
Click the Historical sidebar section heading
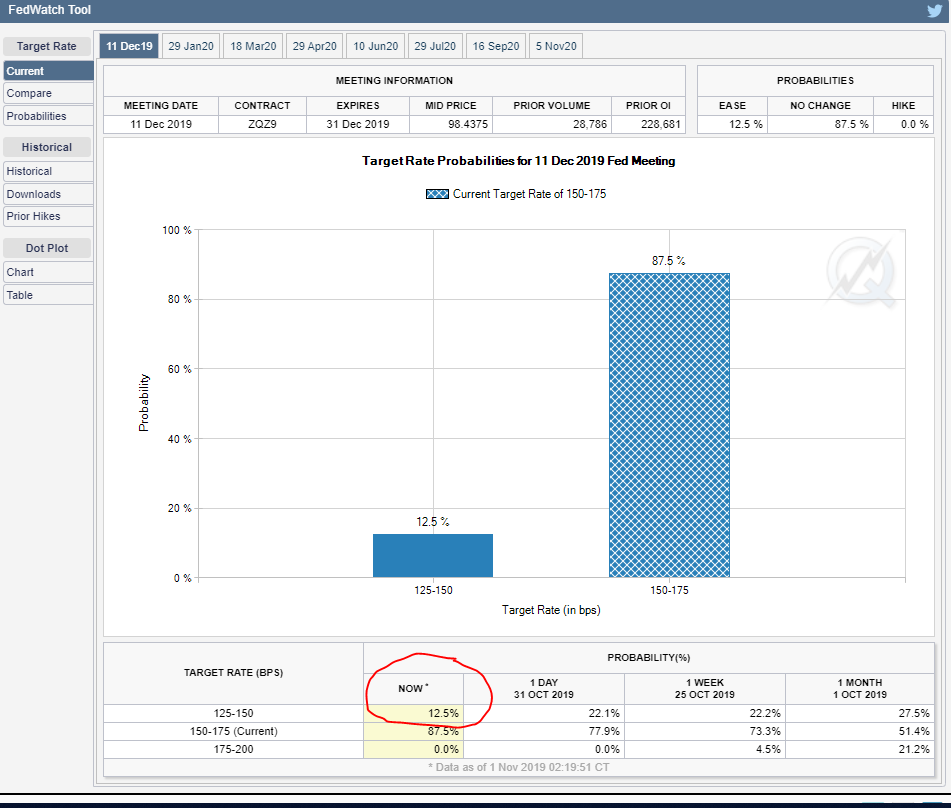click(x=47, y=147)
